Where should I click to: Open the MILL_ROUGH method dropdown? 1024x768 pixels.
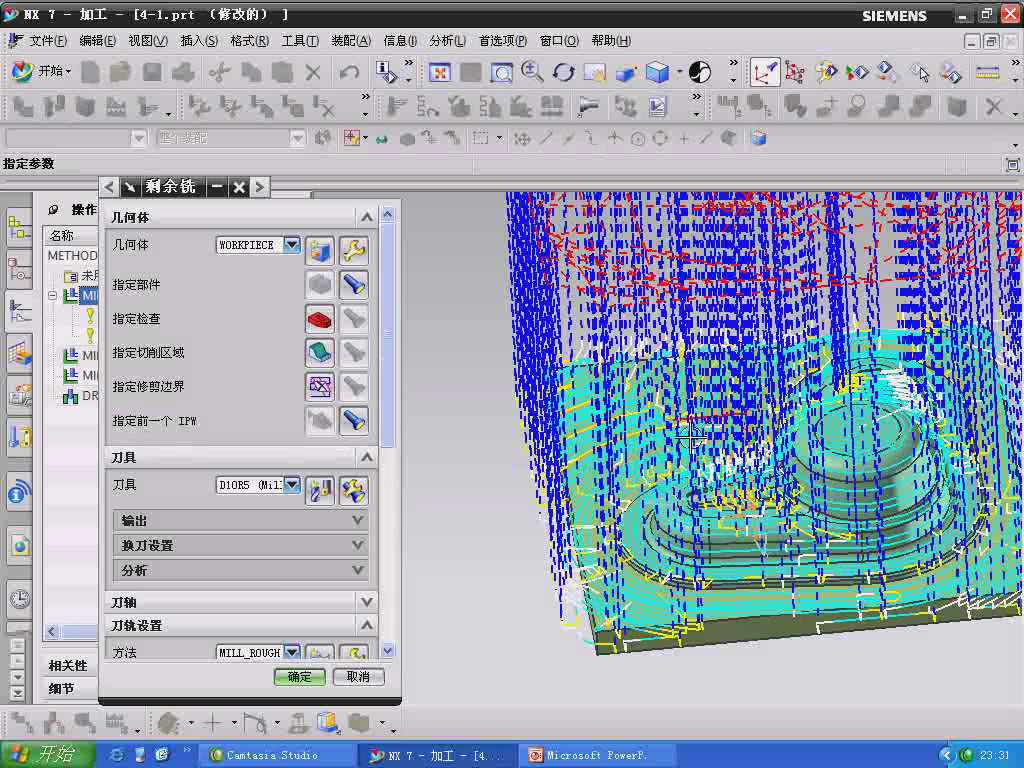click(x=292, y=652)
